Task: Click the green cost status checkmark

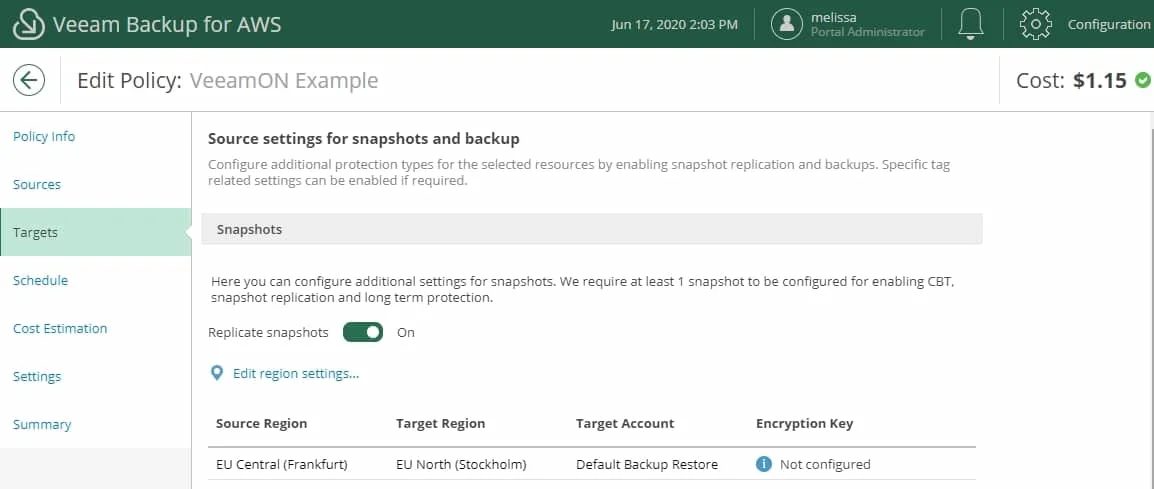Action: coord(1142,80)
